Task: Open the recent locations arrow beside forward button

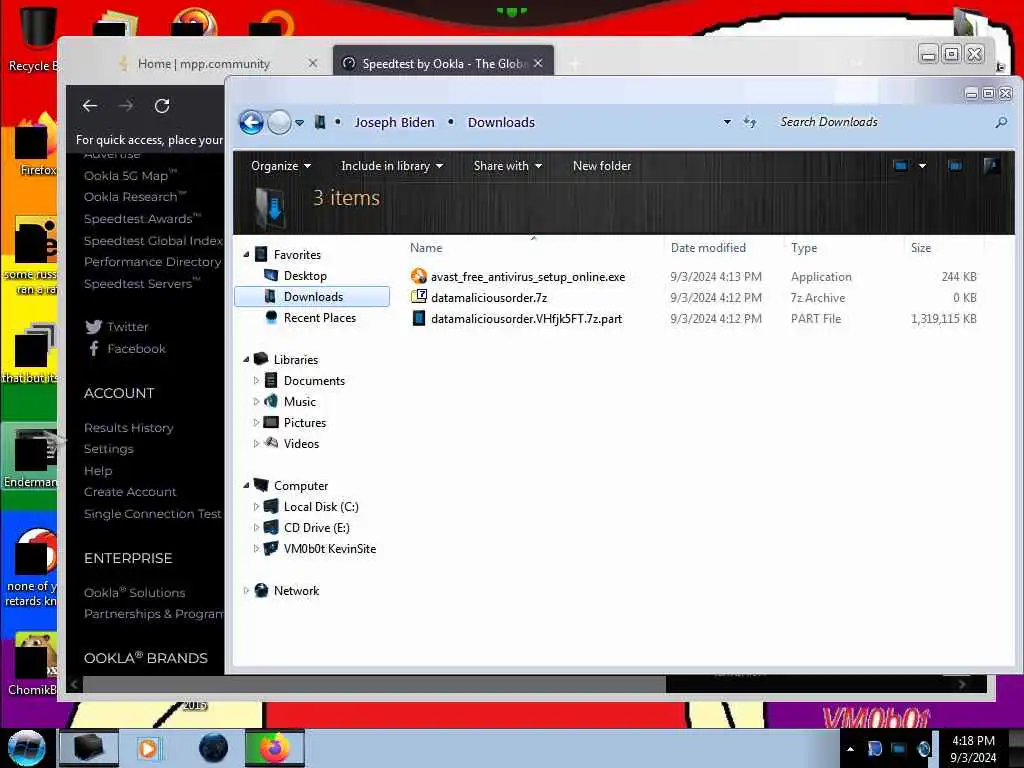Action: tap(299, 123)
